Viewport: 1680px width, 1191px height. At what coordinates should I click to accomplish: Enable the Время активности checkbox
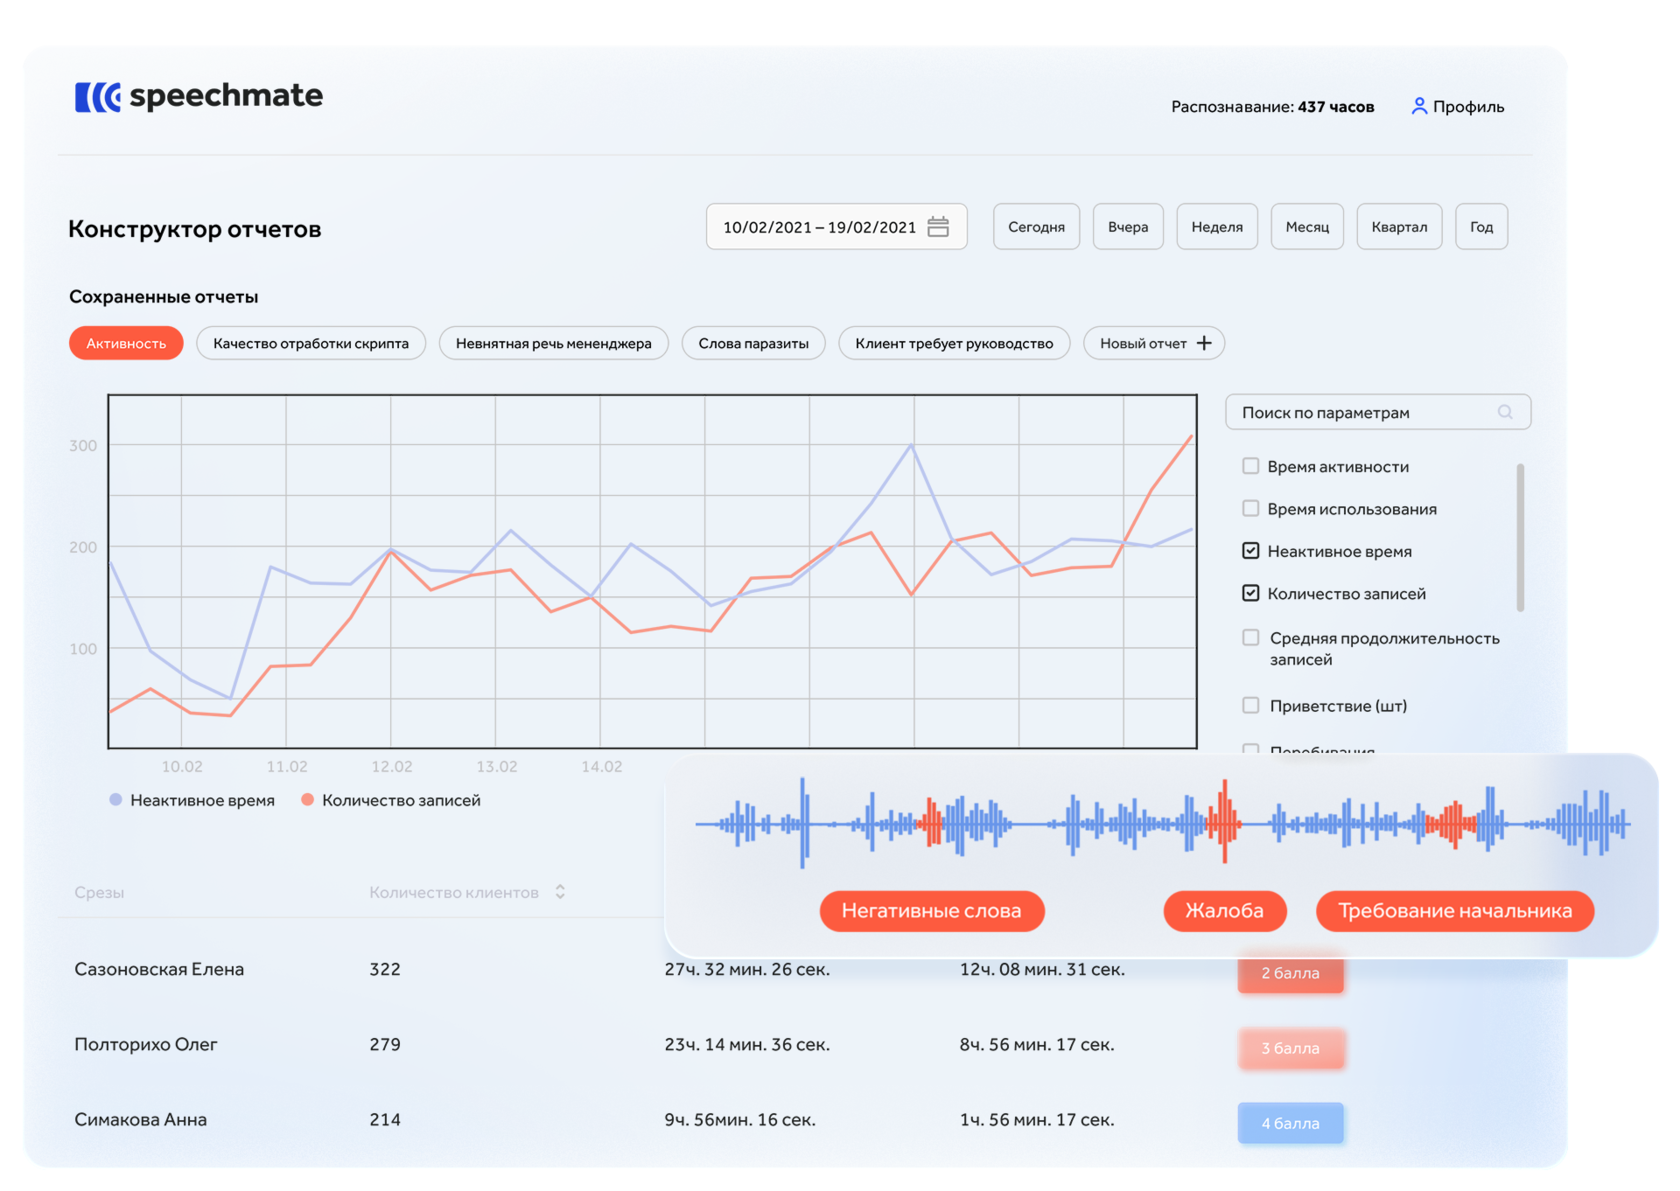[x=1250, y=465]
